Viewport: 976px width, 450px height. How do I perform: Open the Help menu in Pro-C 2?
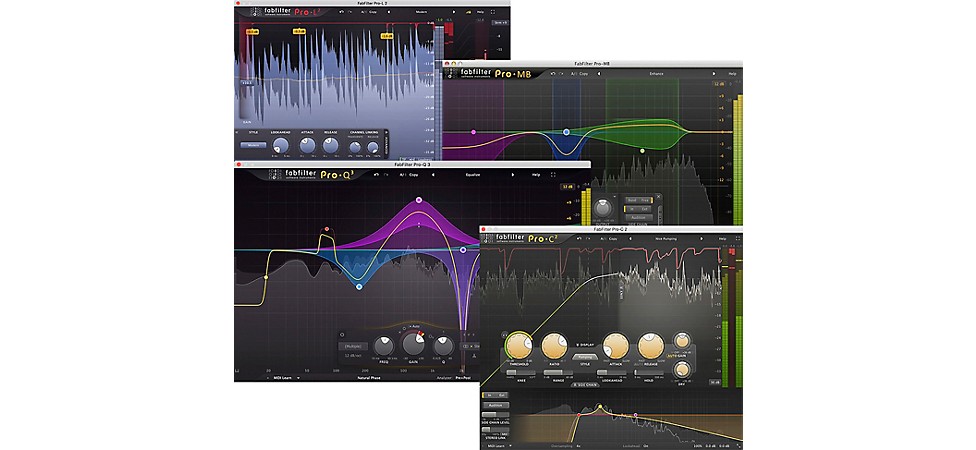(722, 238)
